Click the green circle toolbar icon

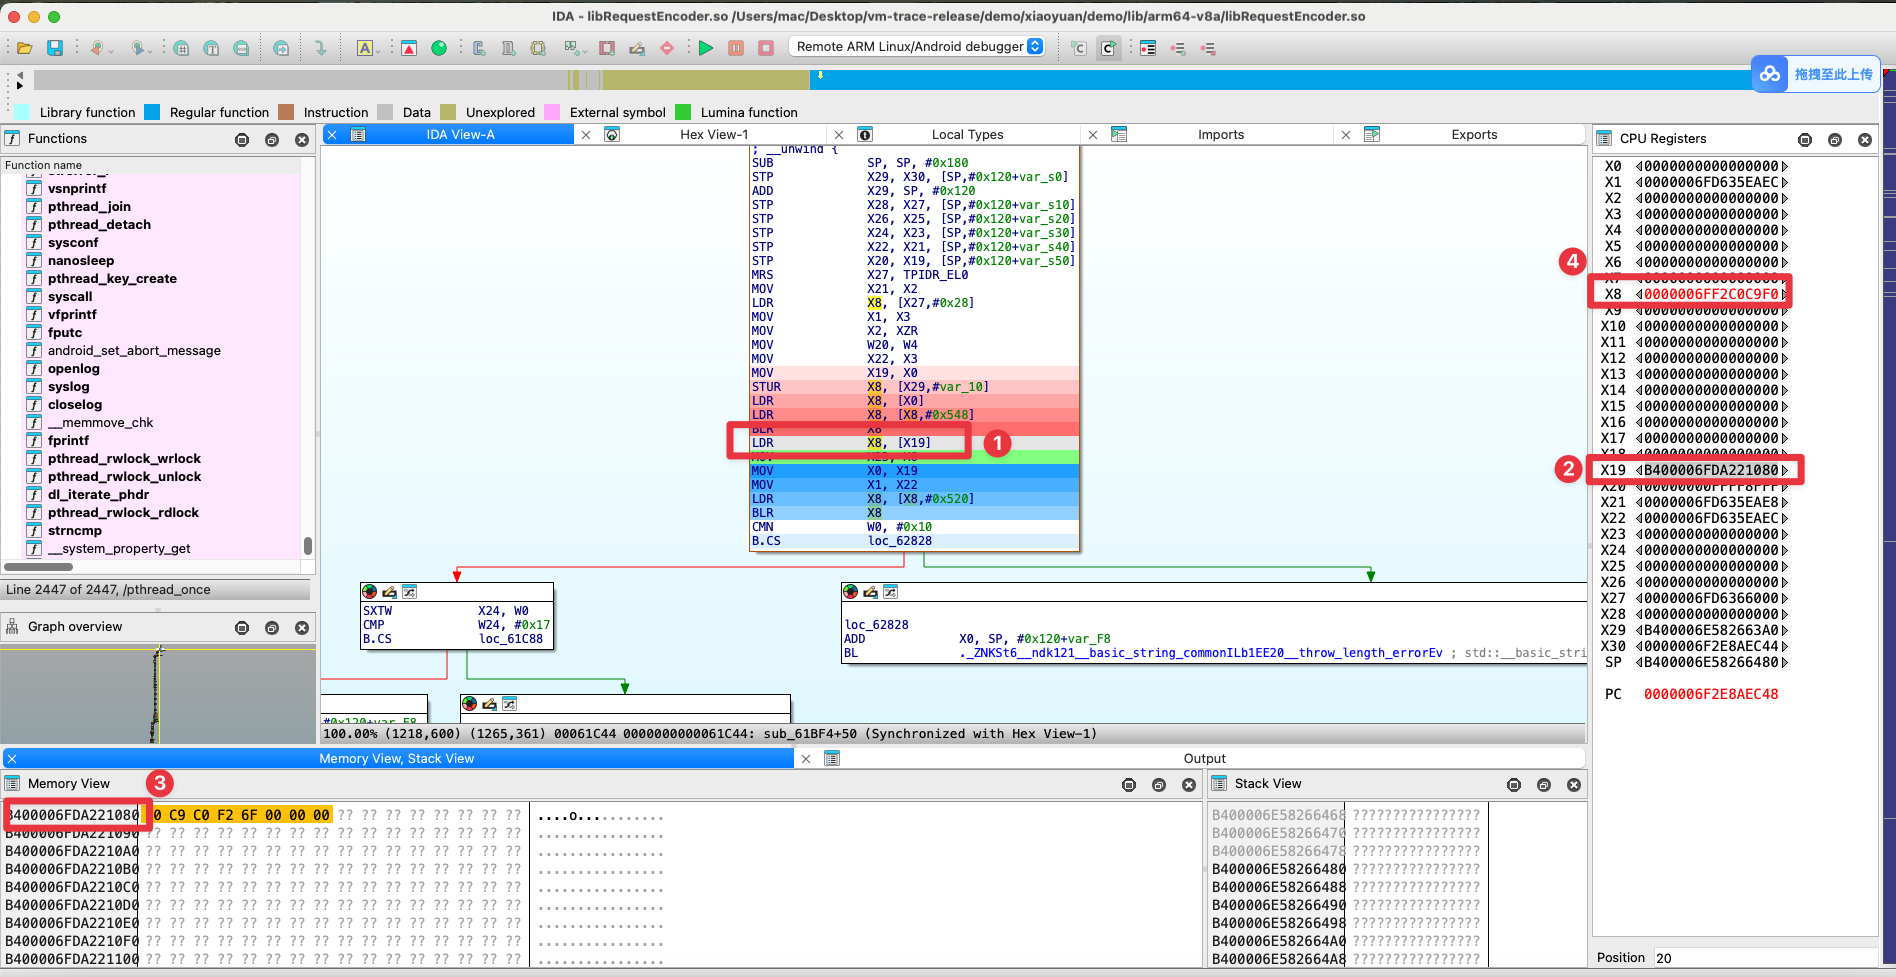coord(438,48)
